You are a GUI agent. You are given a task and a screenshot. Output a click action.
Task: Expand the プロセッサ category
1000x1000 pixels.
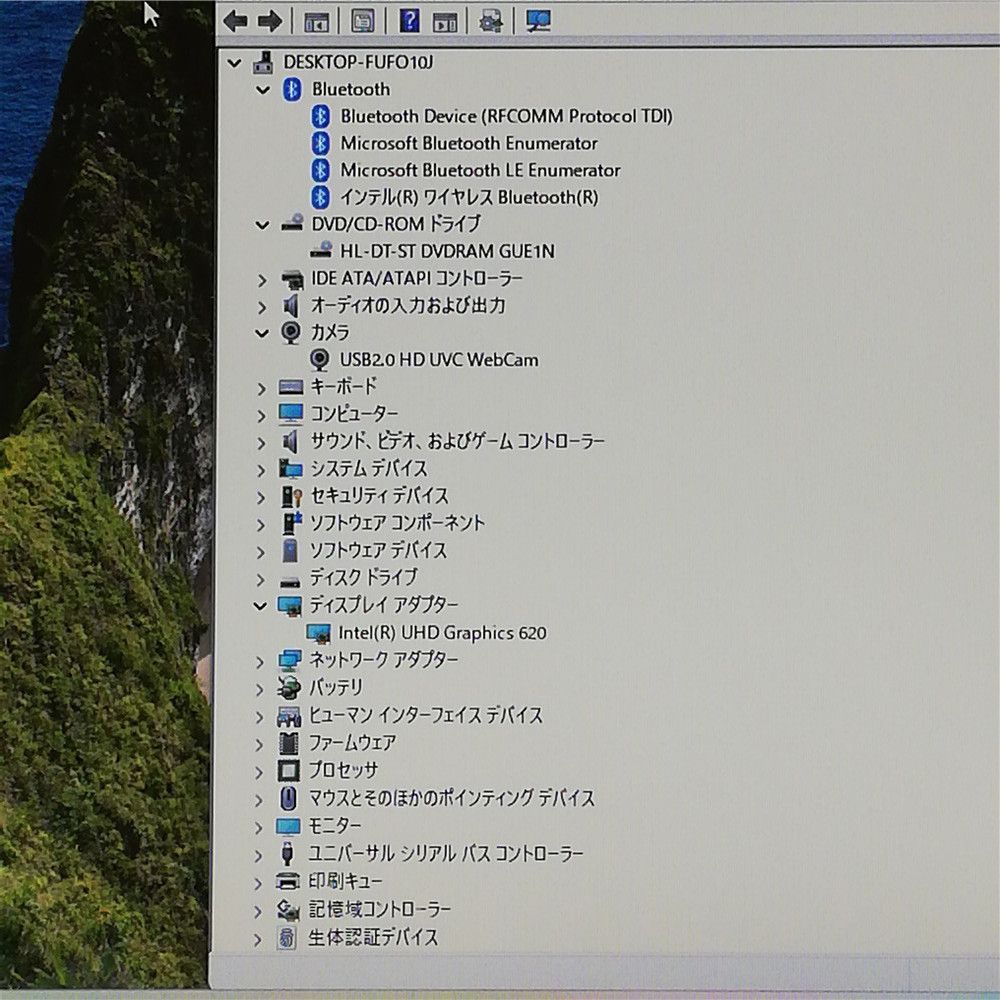(x=262, y=770)
